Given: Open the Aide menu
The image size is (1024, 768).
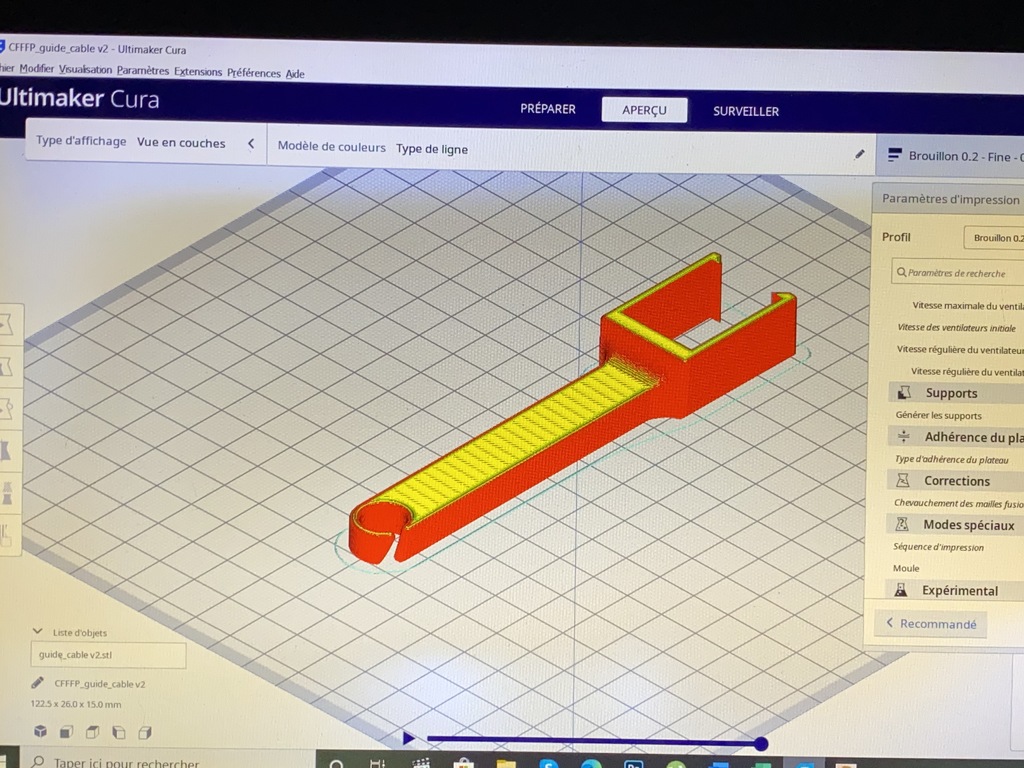Looking at the screenshot, I should (x=295, y=74).
